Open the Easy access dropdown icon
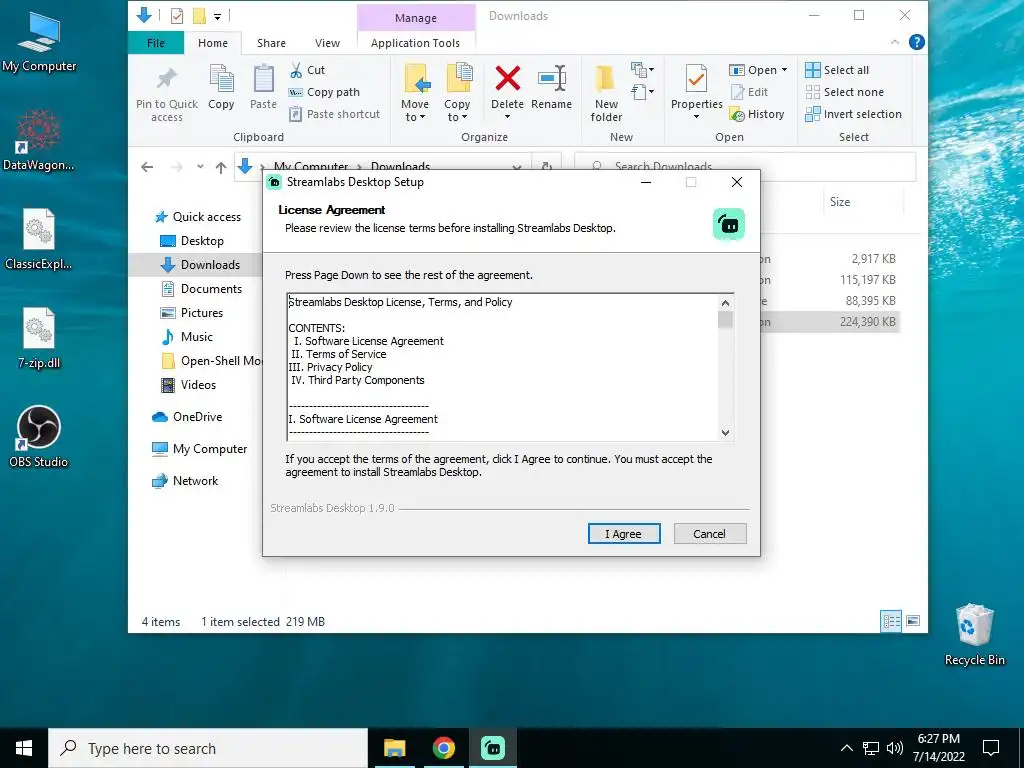The image size is (1024, 768). click(643, 92)
